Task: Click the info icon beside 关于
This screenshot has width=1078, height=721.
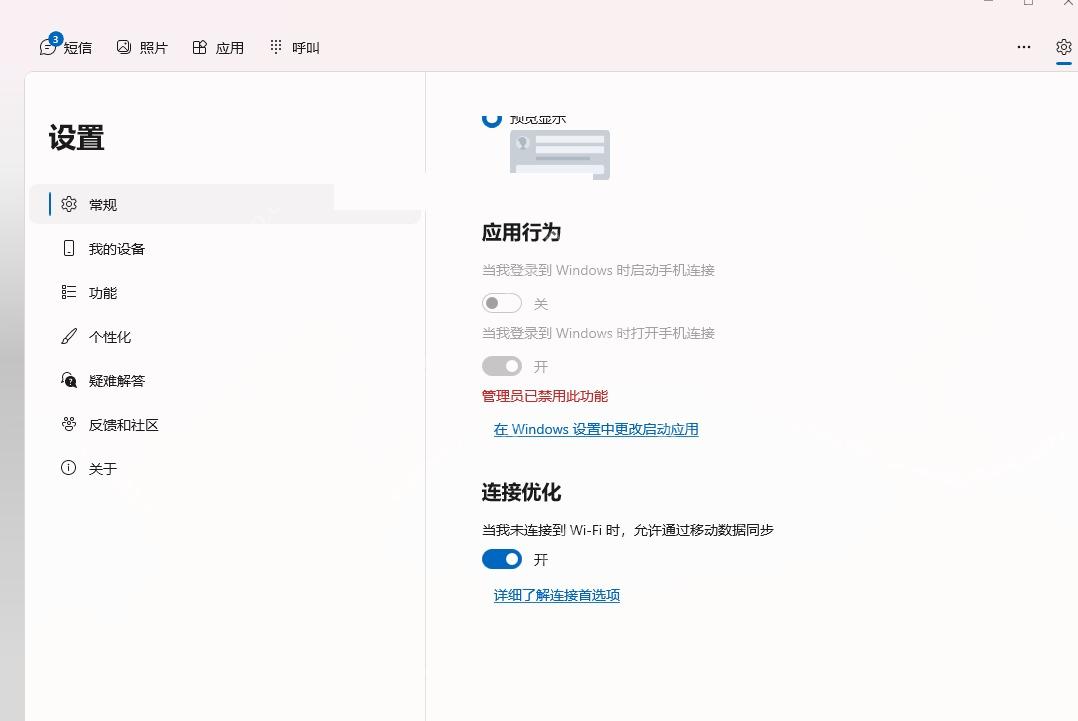Action: coord(69,468)
